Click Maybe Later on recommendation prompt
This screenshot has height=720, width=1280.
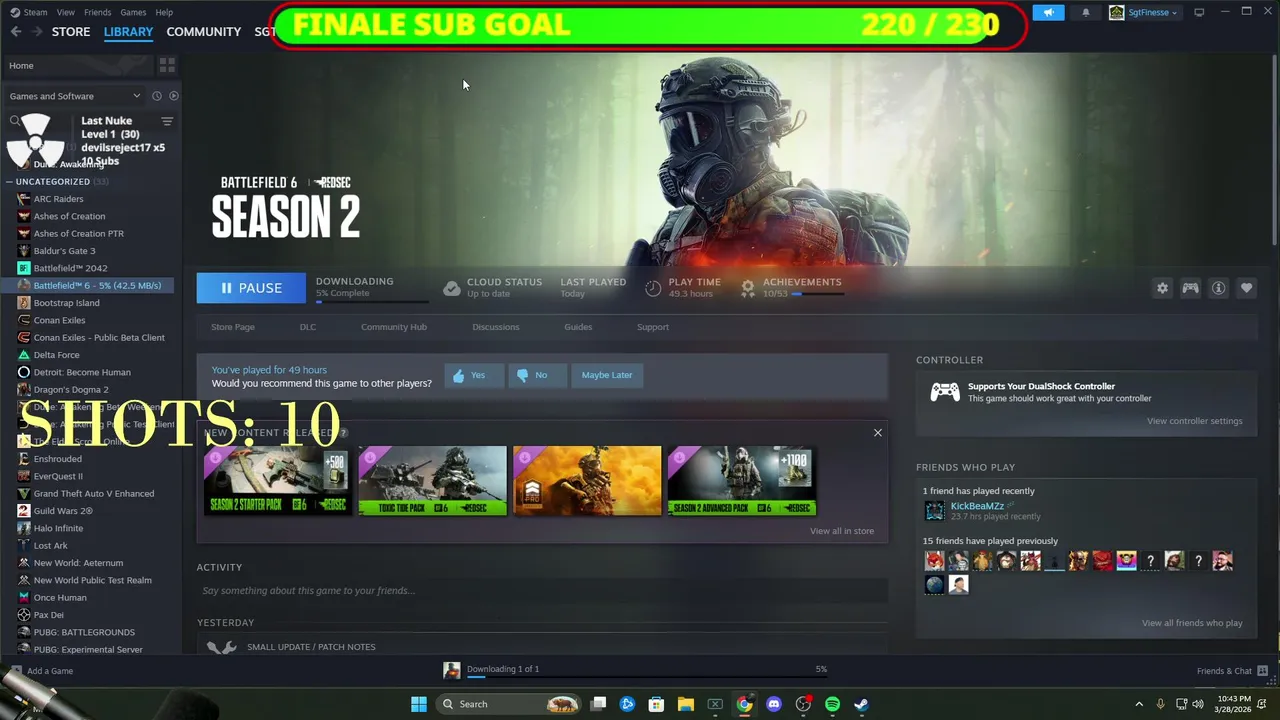(607, 375)
